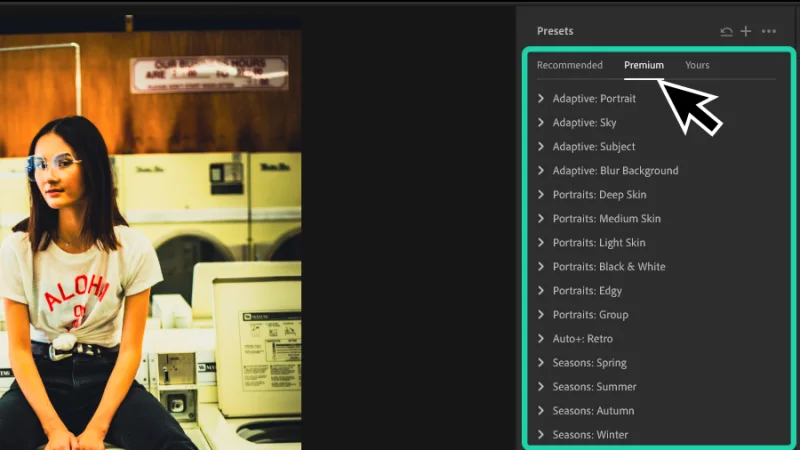Expand chevron beside Portraits: Light Skin
800x450 pixels.
(541, 242)
